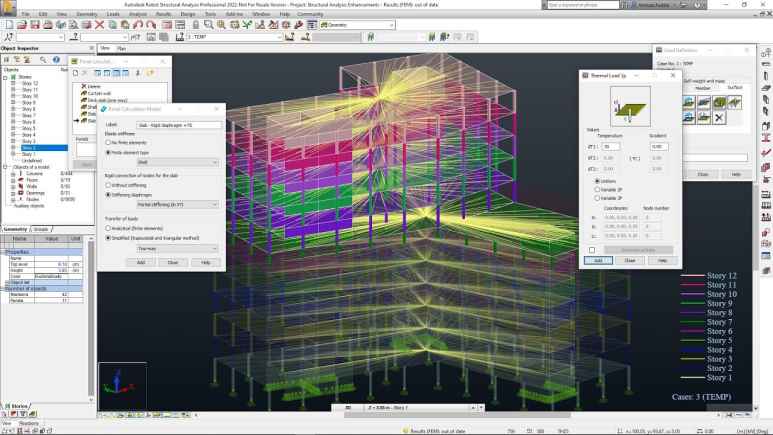
Task: Select the 'No finite elements' radio option
Action: pos(108,144)
